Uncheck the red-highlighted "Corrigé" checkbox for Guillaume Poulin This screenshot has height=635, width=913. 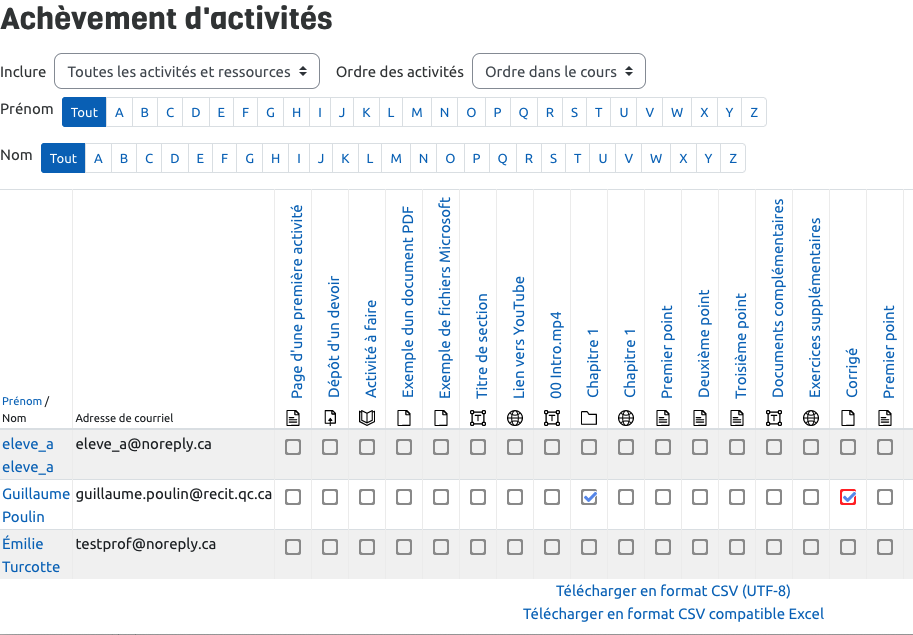pos(848,496)
